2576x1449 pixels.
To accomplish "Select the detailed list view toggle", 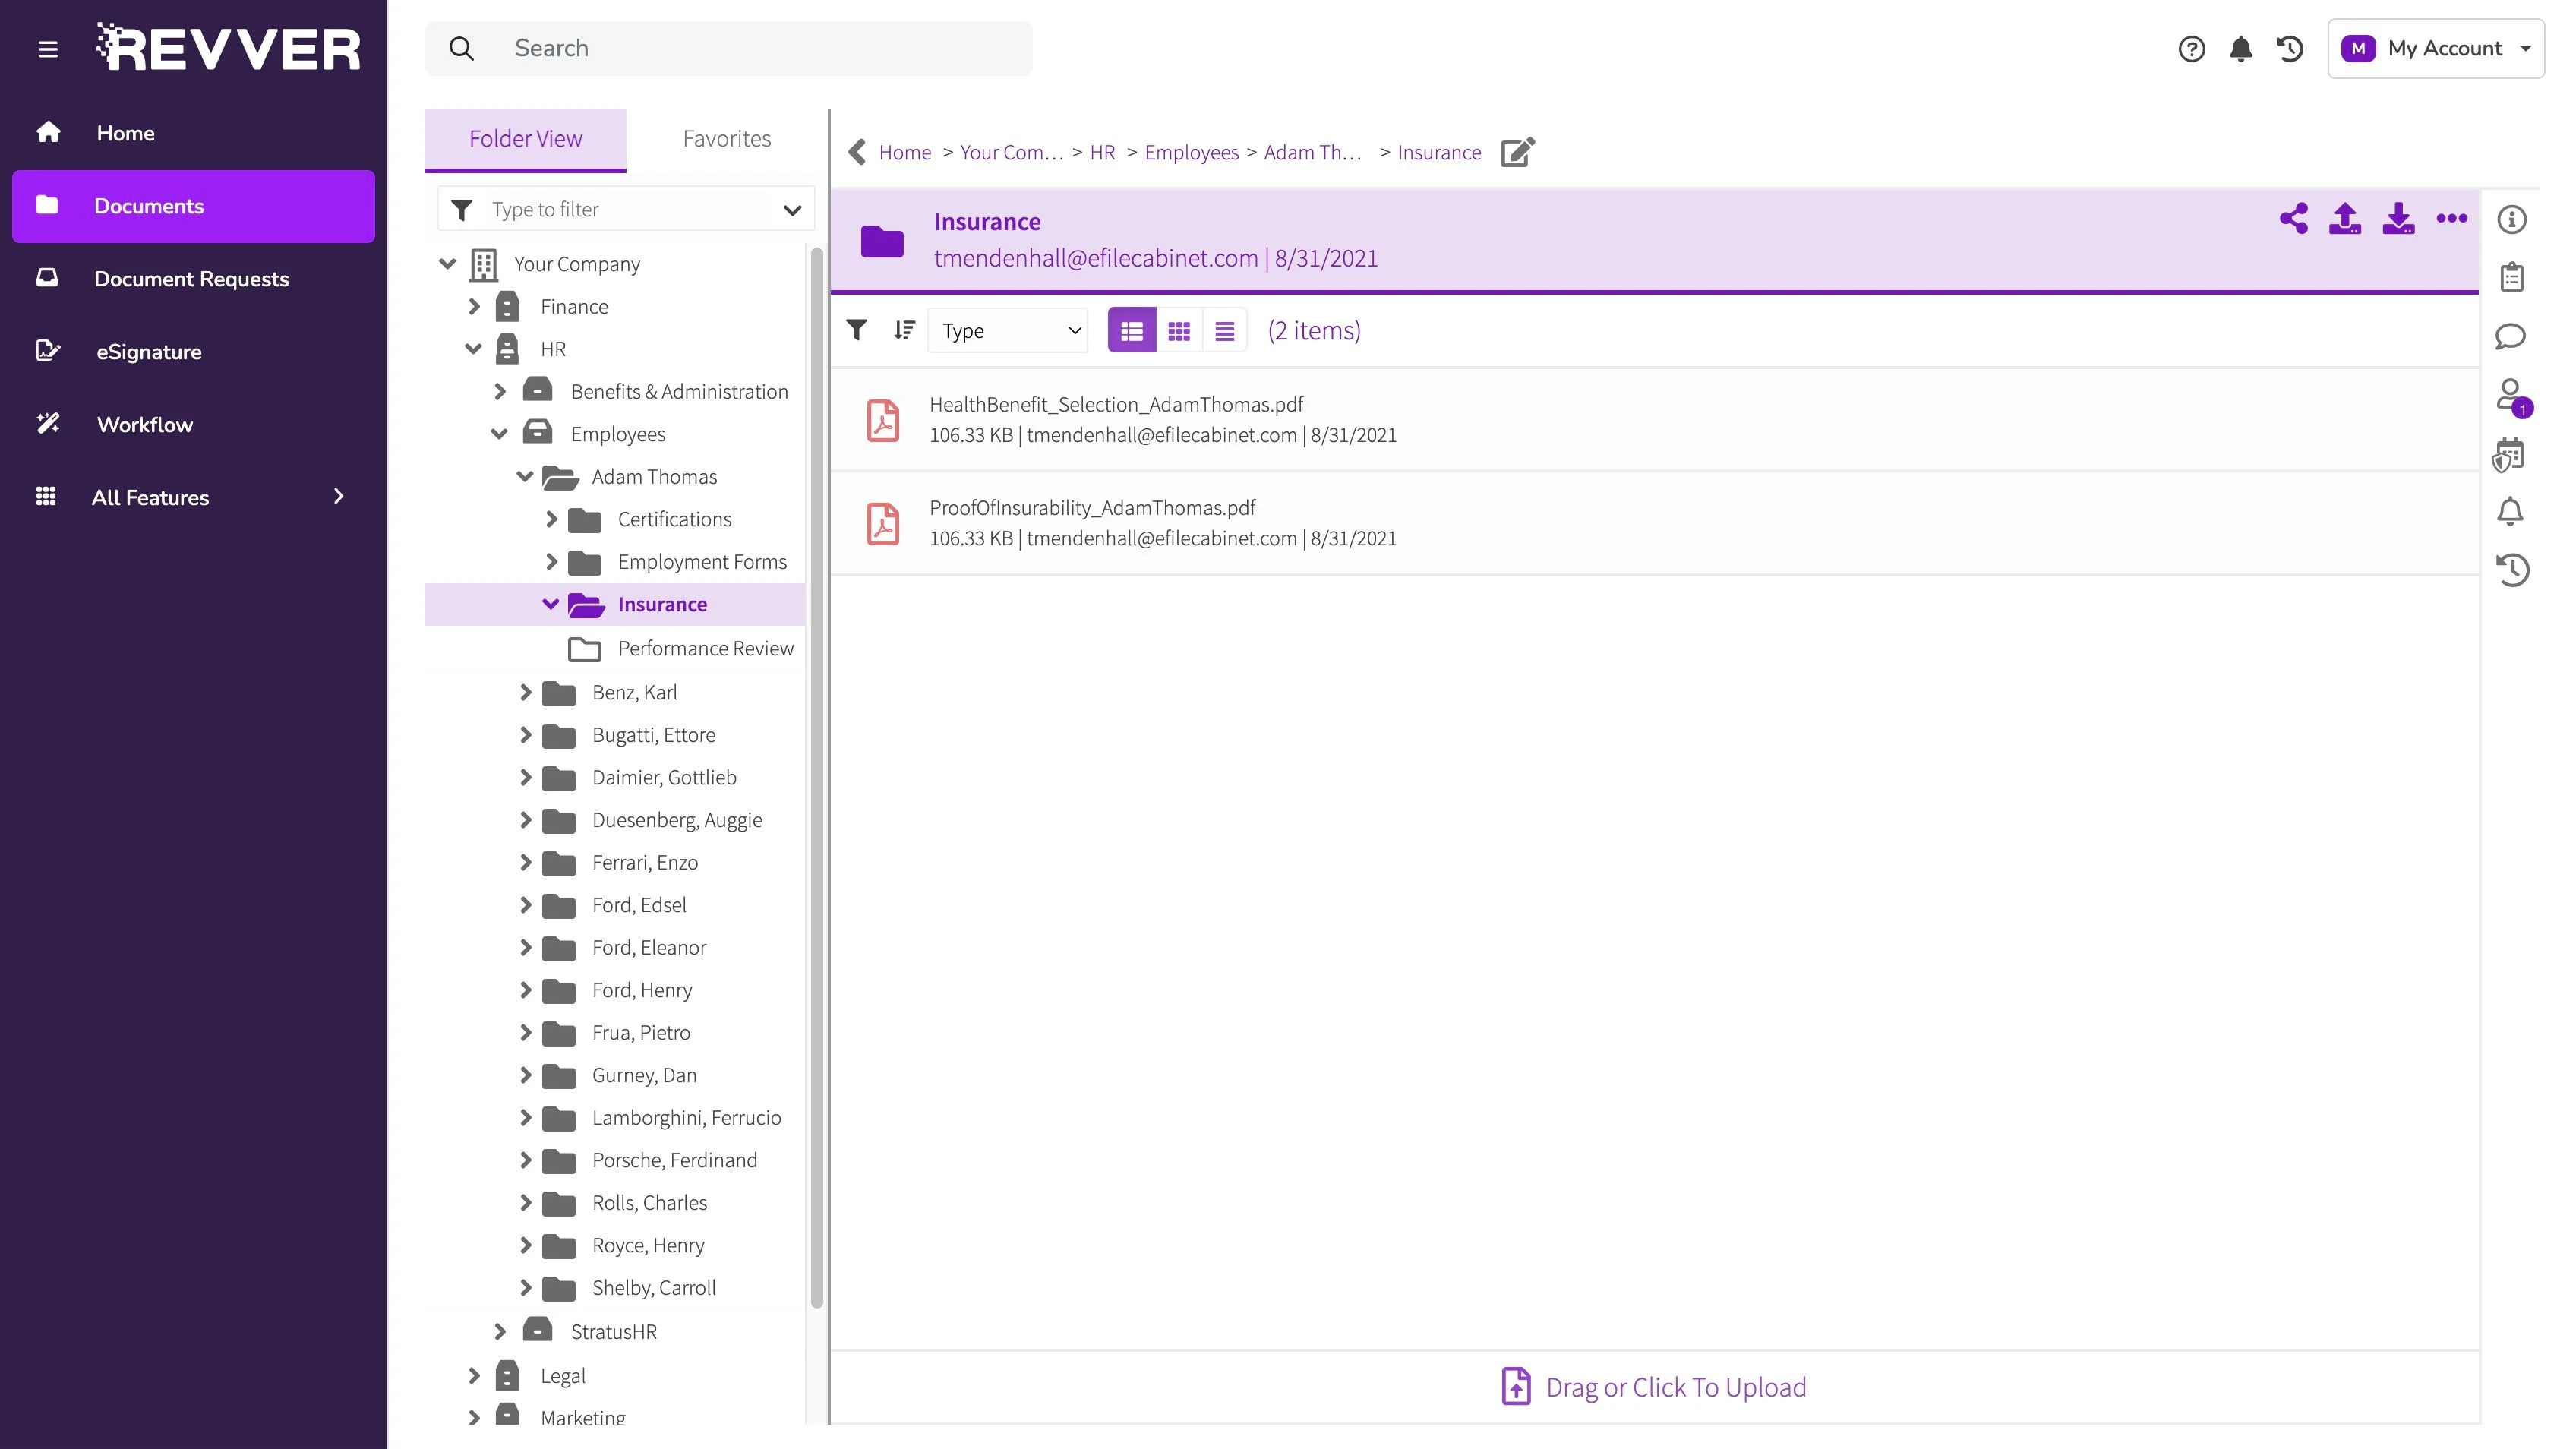I will click(1131, 331).
